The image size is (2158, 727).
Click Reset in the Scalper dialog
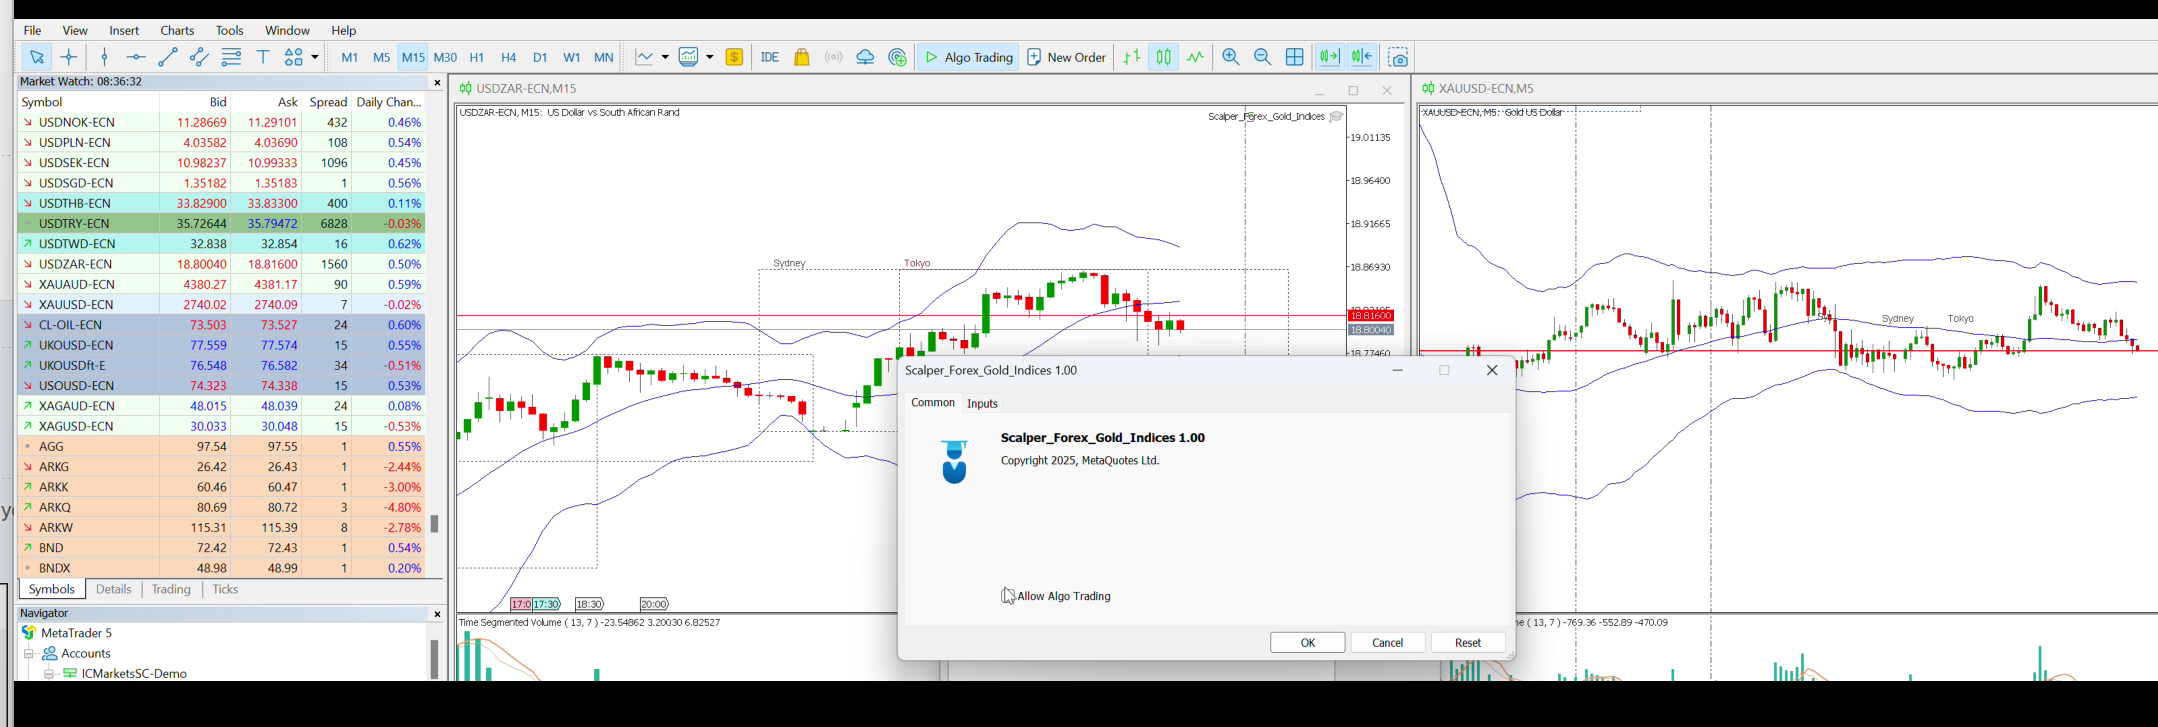[1468, 642]
